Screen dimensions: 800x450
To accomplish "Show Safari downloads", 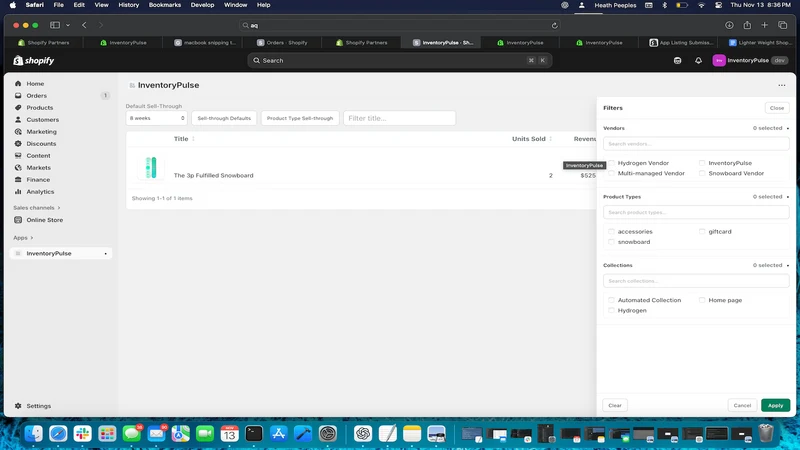I will click(x=729, y=25).
